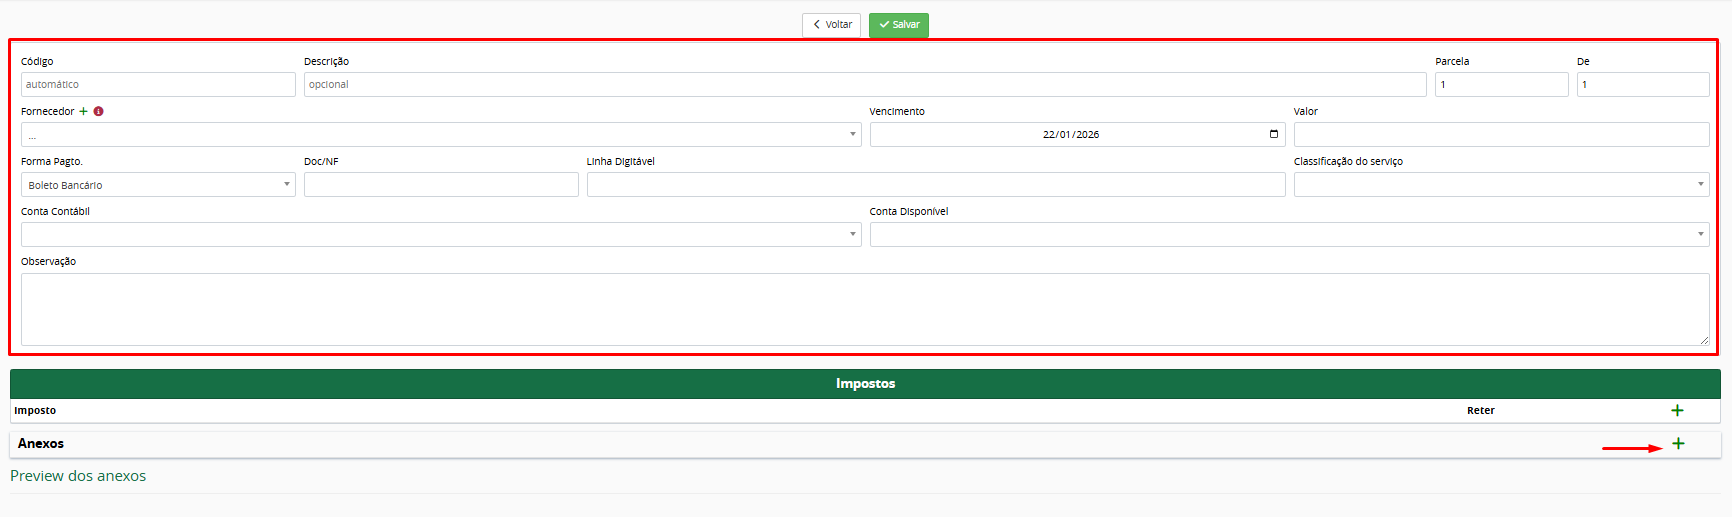The height and width of the screenshot is (517, 1732).
Task: Open the Fornecedor dropdown
Action: [x=440, y=134]
